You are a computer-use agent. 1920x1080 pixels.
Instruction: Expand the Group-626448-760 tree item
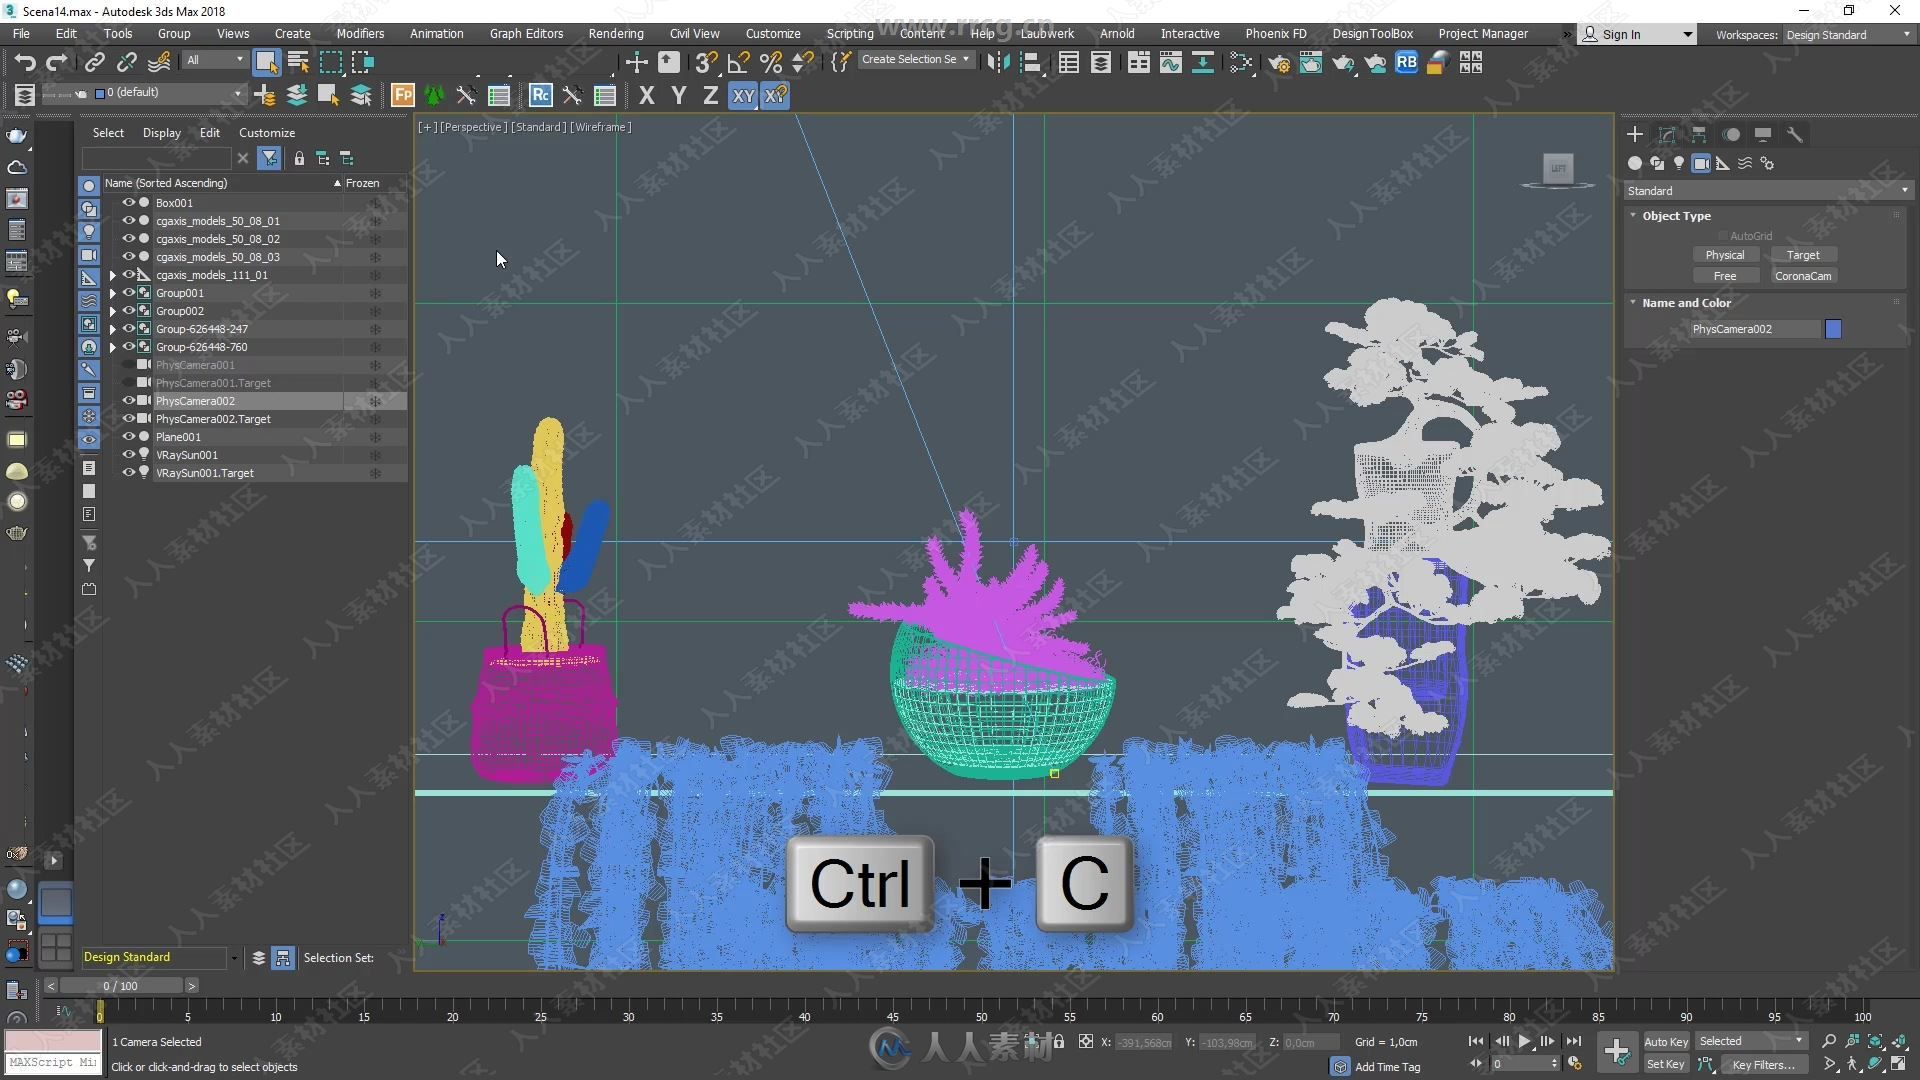pyautogui.click(x=112, y=347)
